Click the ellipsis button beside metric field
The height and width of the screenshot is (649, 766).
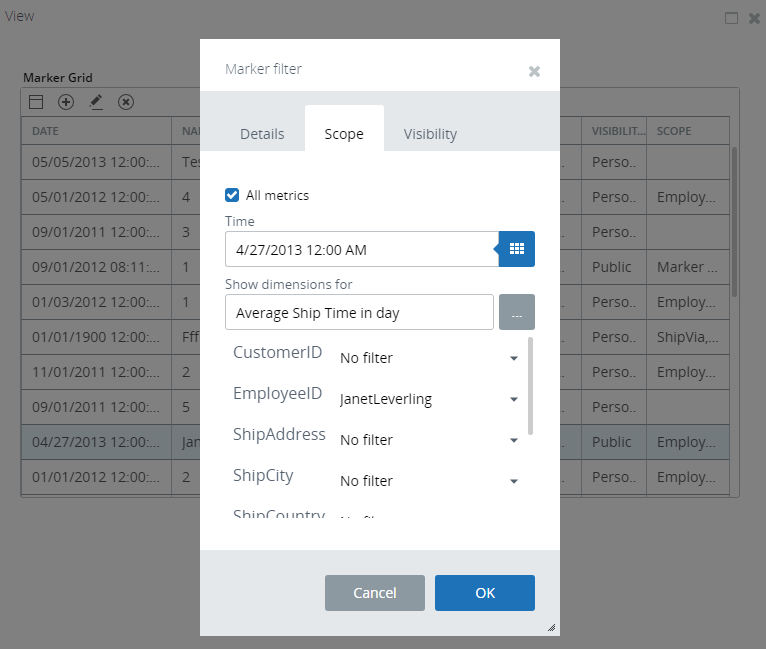click(x=517, y=312)
